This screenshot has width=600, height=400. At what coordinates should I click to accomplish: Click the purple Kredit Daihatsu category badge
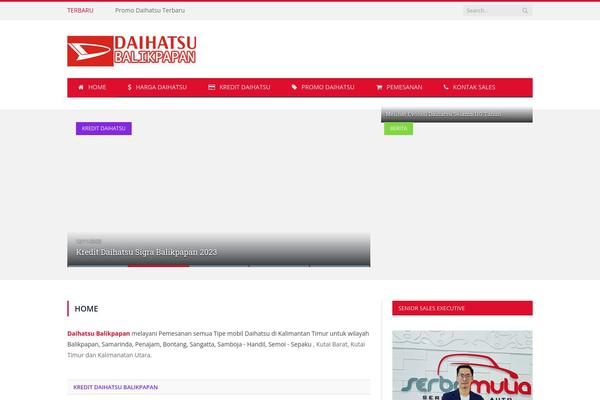104,129
